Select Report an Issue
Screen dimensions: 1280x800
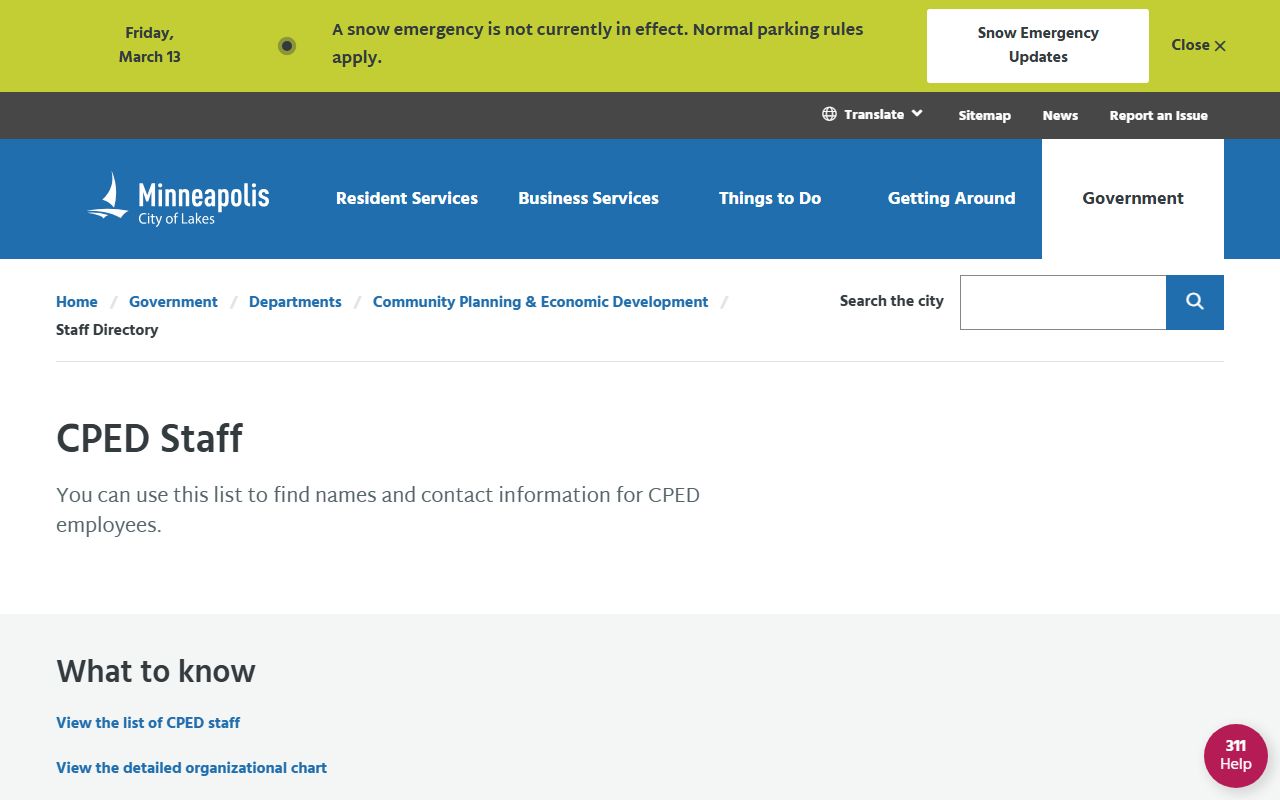tap(1159, 115)
